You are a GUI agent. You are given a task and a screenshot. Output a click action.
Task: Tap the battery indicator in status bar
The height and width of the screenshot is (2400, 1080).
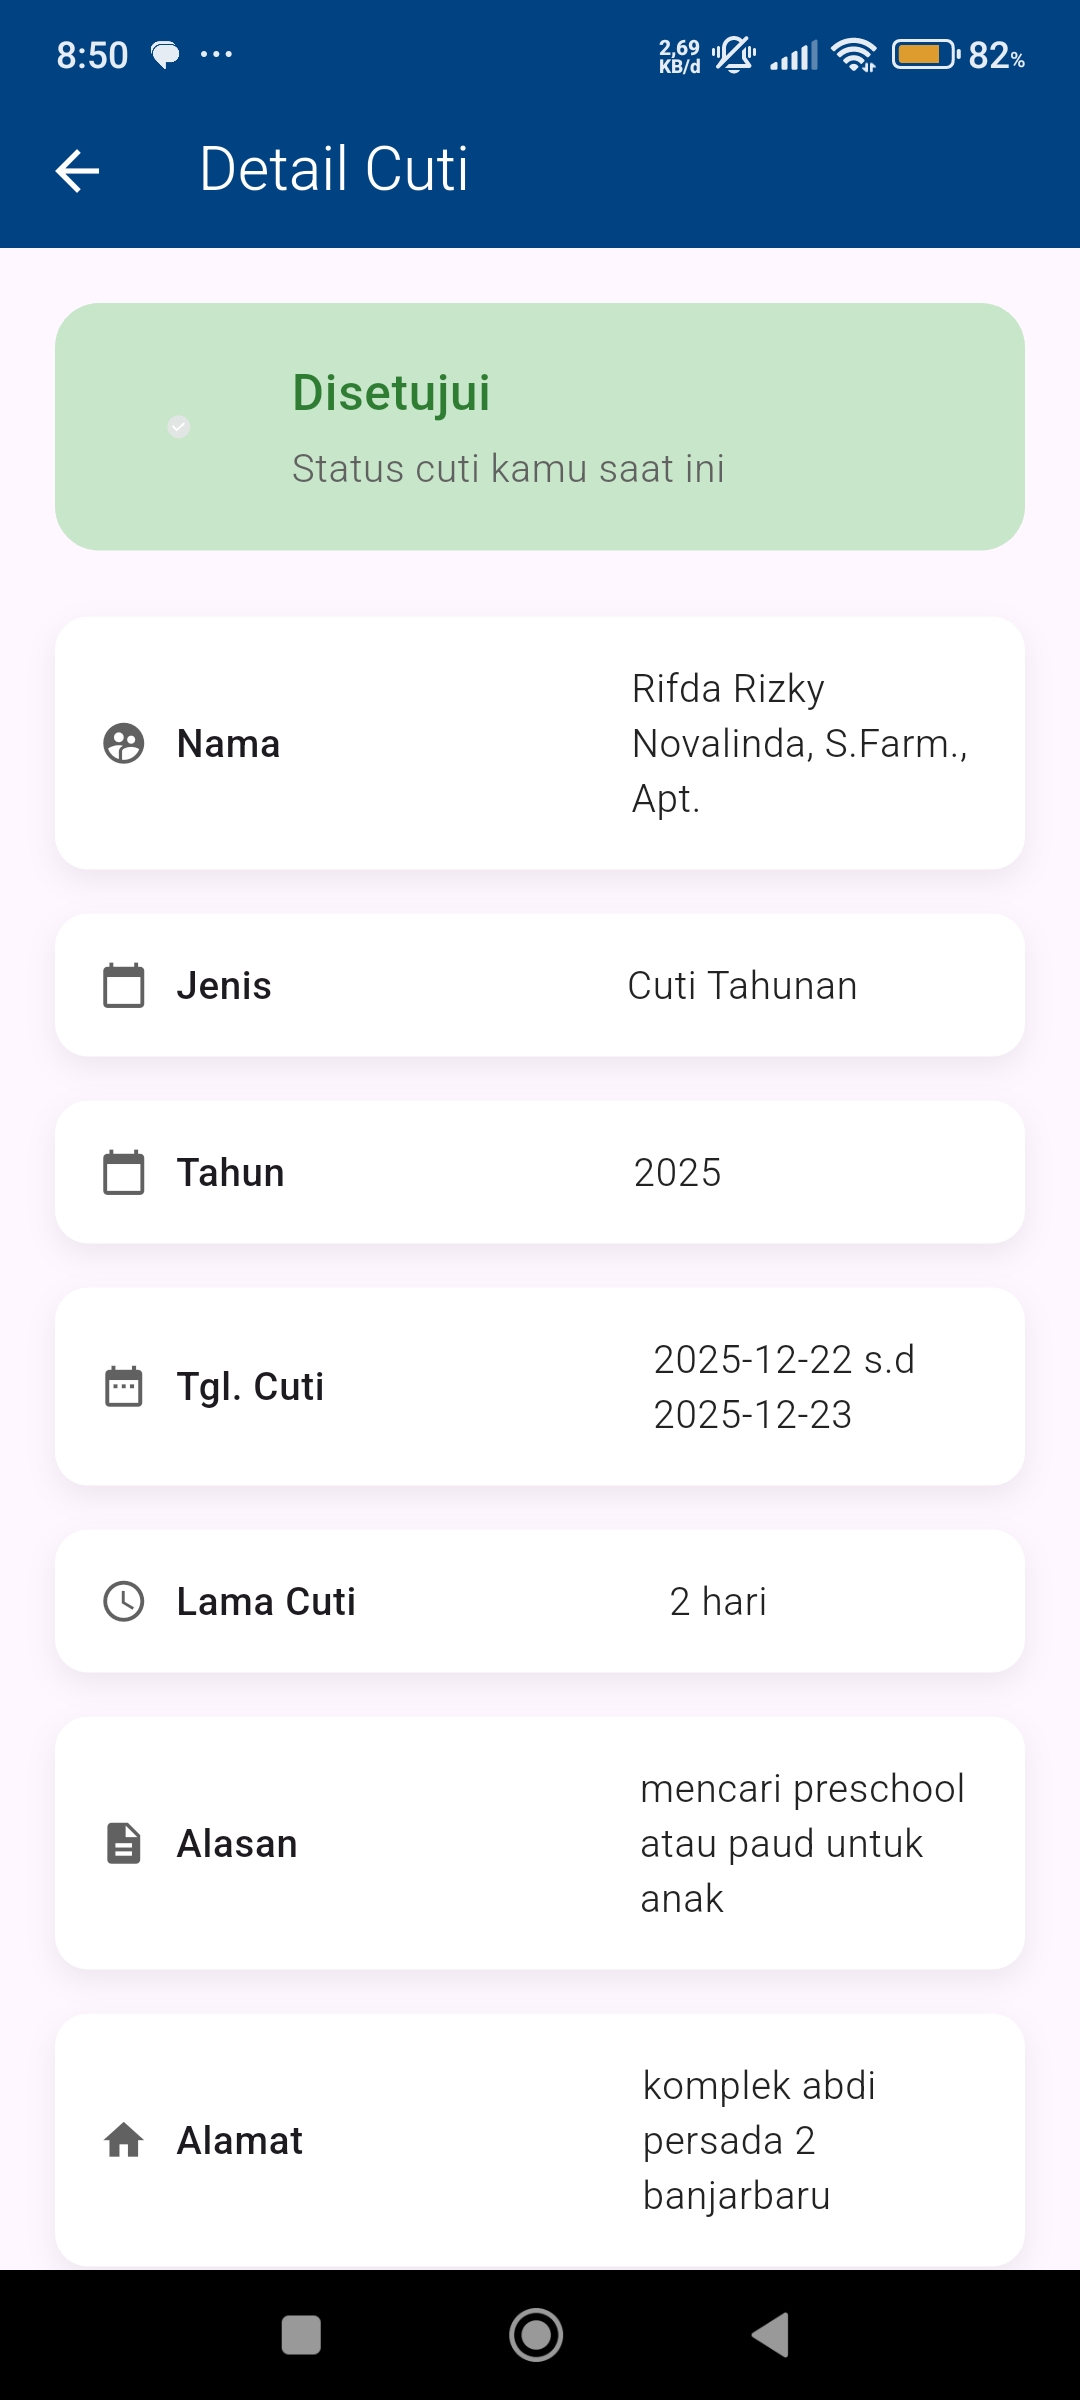click(925, 54)
